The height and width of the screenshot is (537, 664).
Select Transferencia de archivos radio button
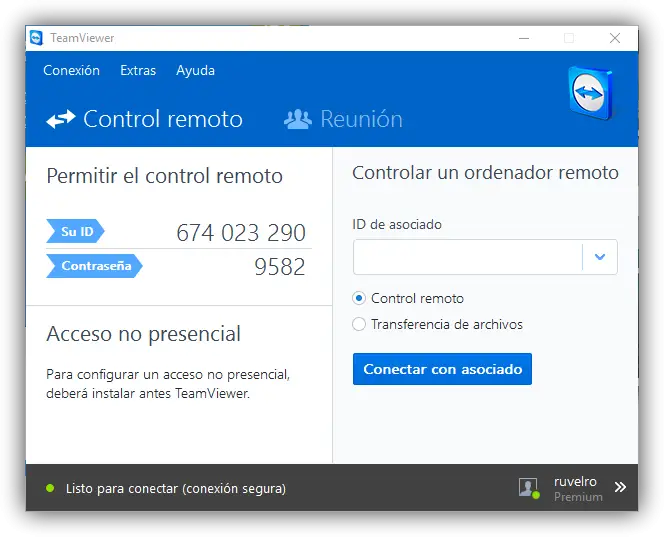(359, 324)
